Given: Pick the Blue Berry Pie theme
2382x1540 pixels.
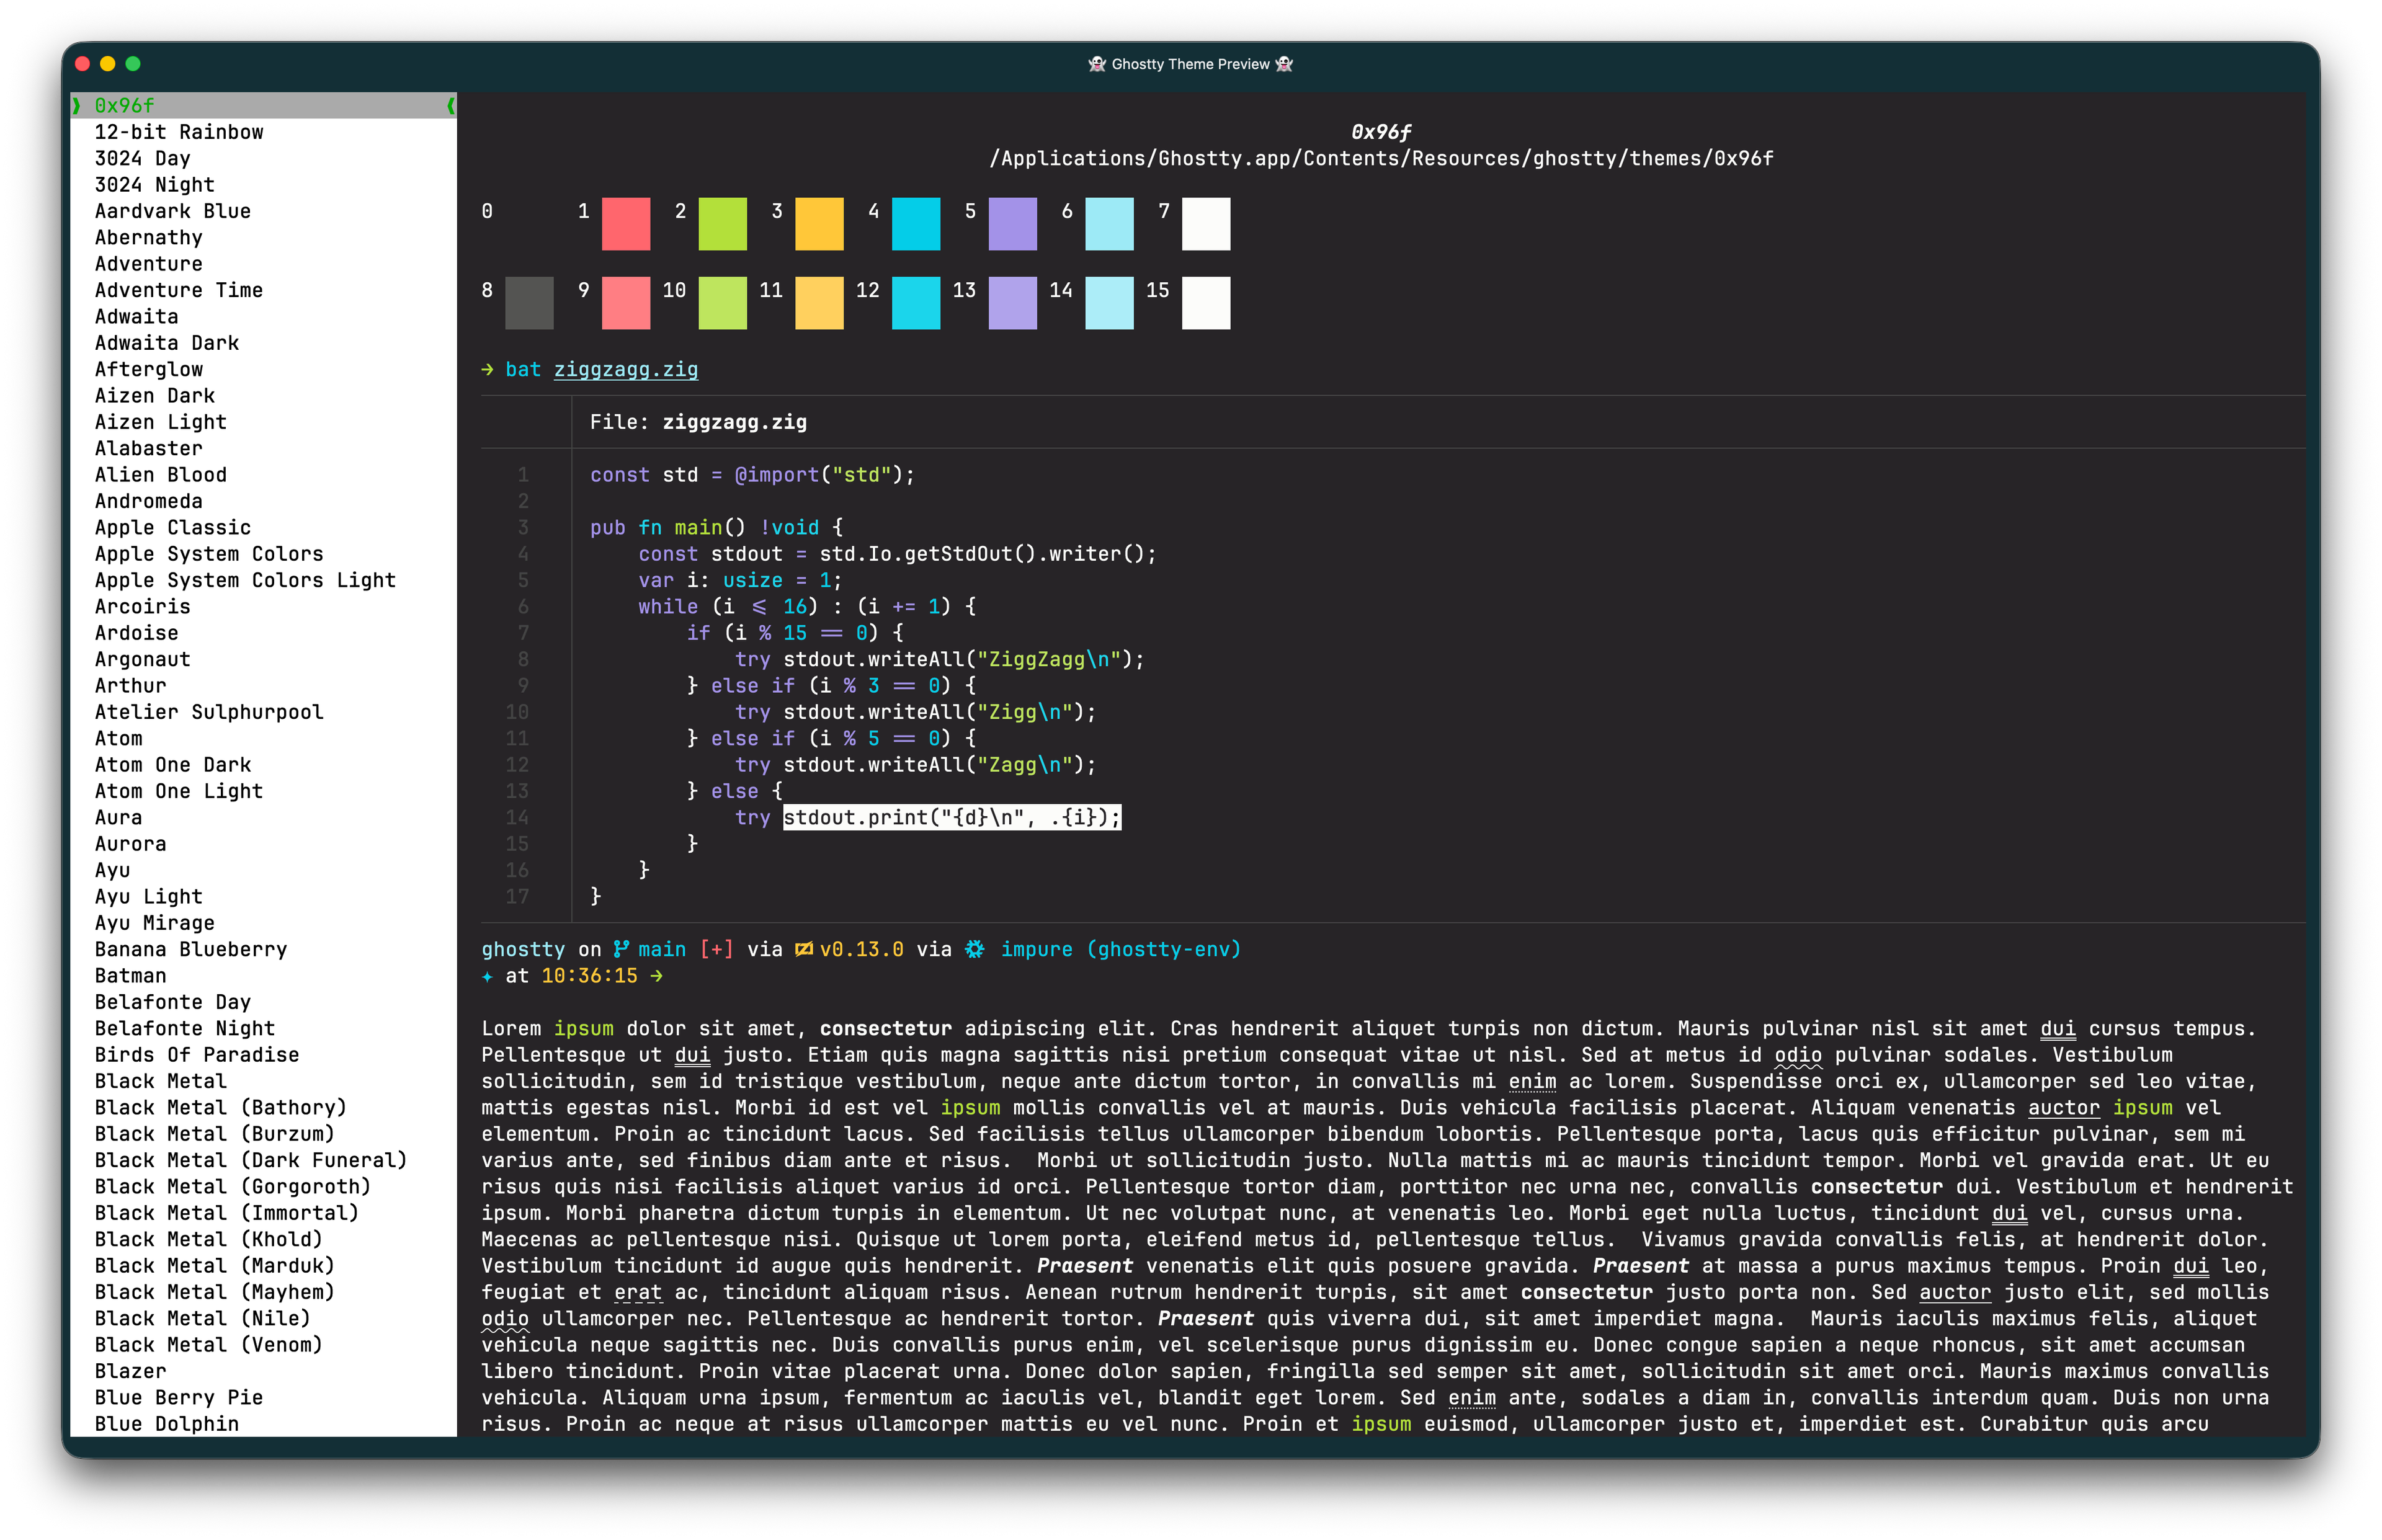Looking at the screenshot, I should [x=179, y=1398].
